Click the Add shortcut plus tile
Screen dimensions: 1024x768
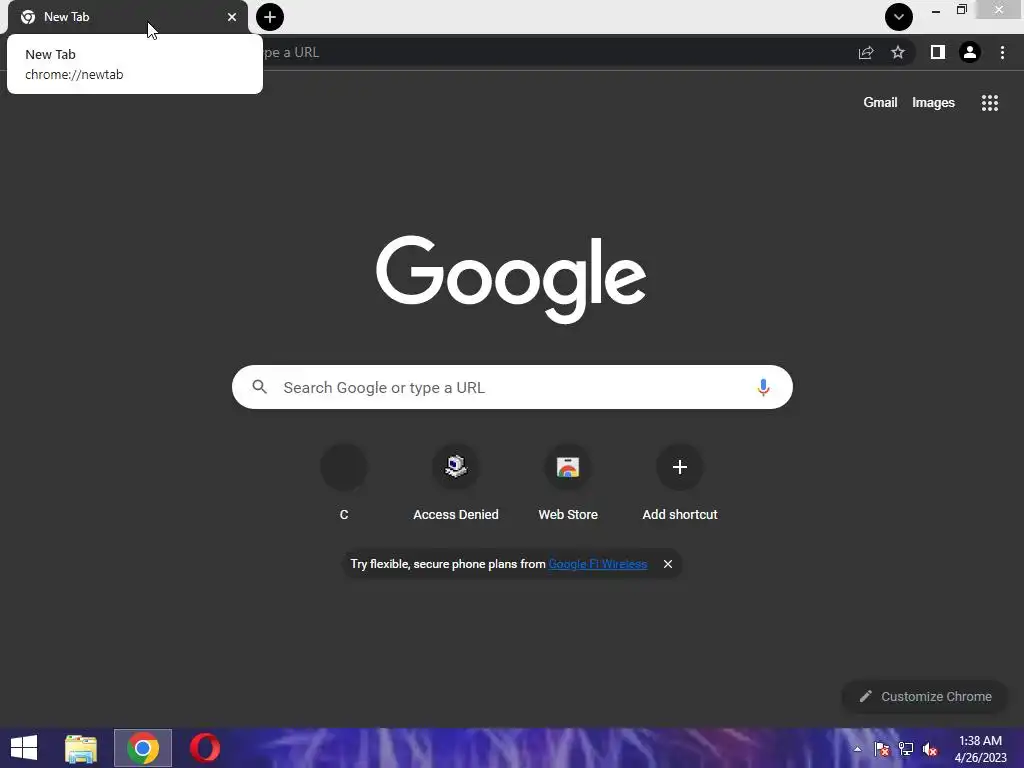tap(680, 483)
